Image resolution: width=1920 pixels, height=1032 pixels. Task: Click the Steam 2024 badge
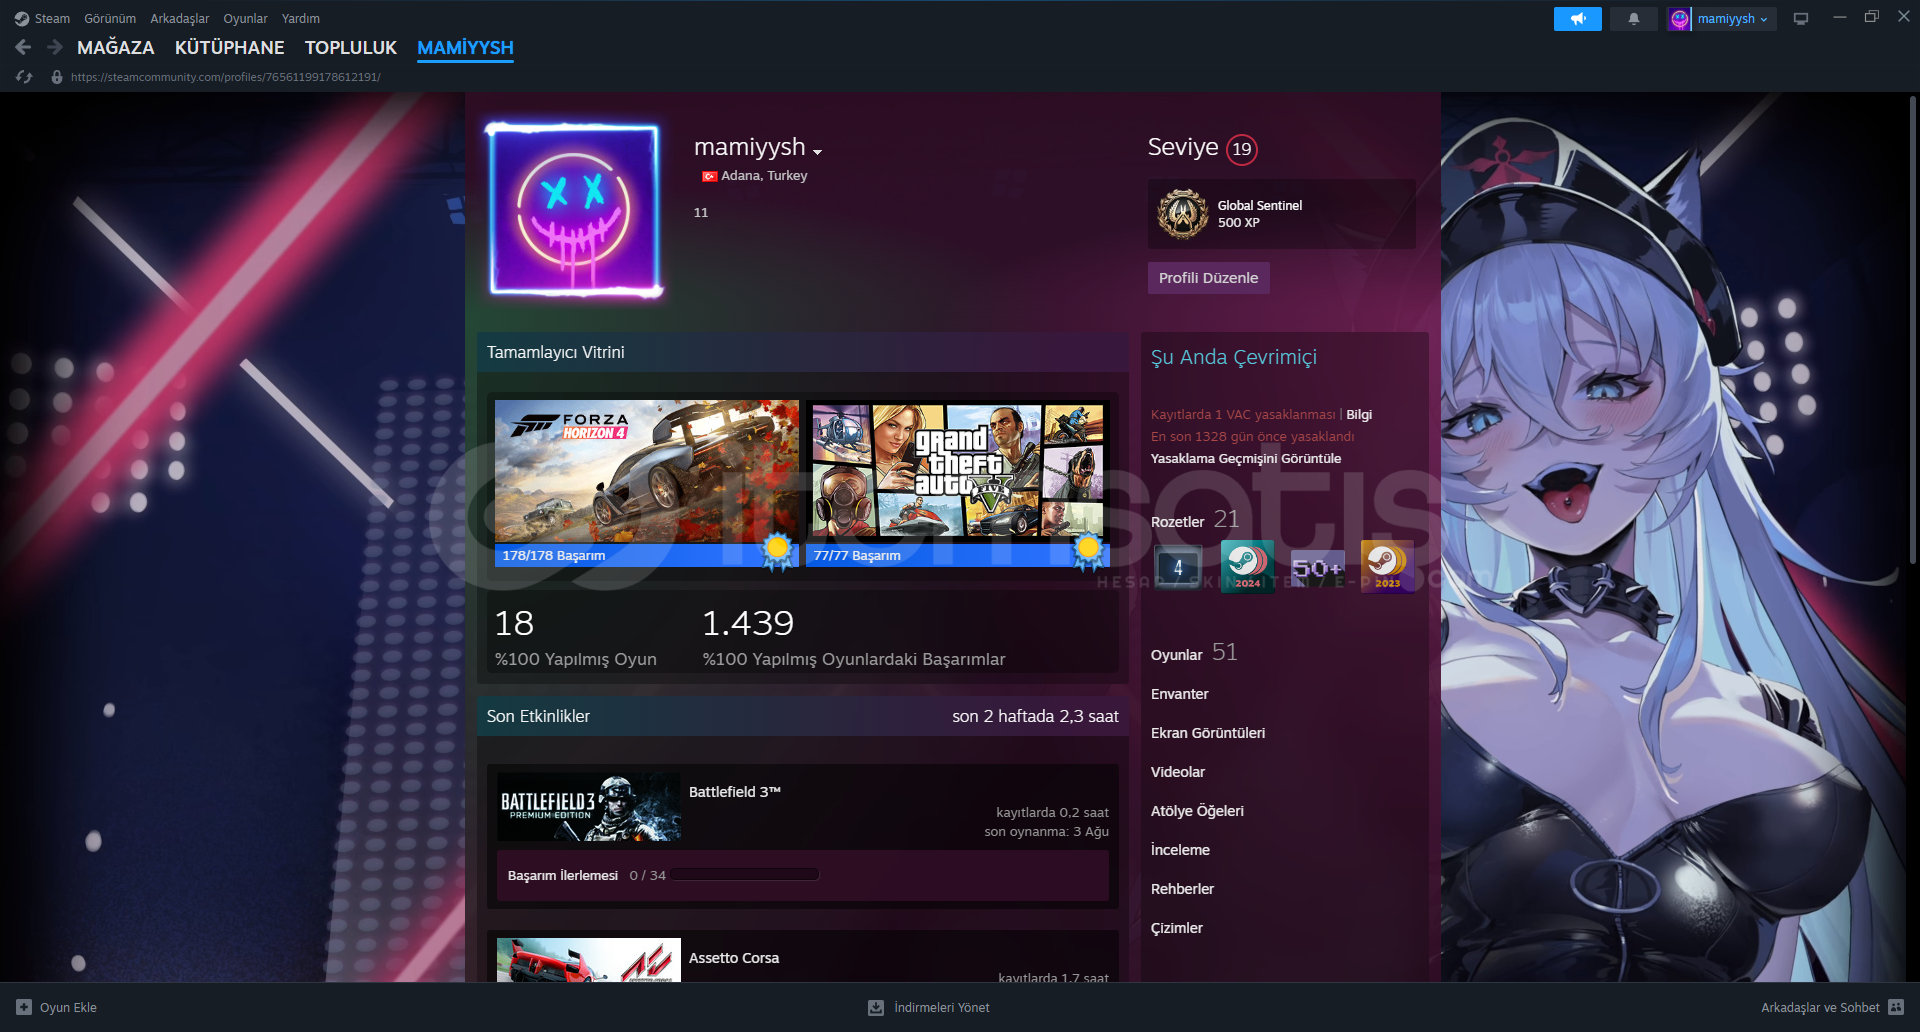1248,567
